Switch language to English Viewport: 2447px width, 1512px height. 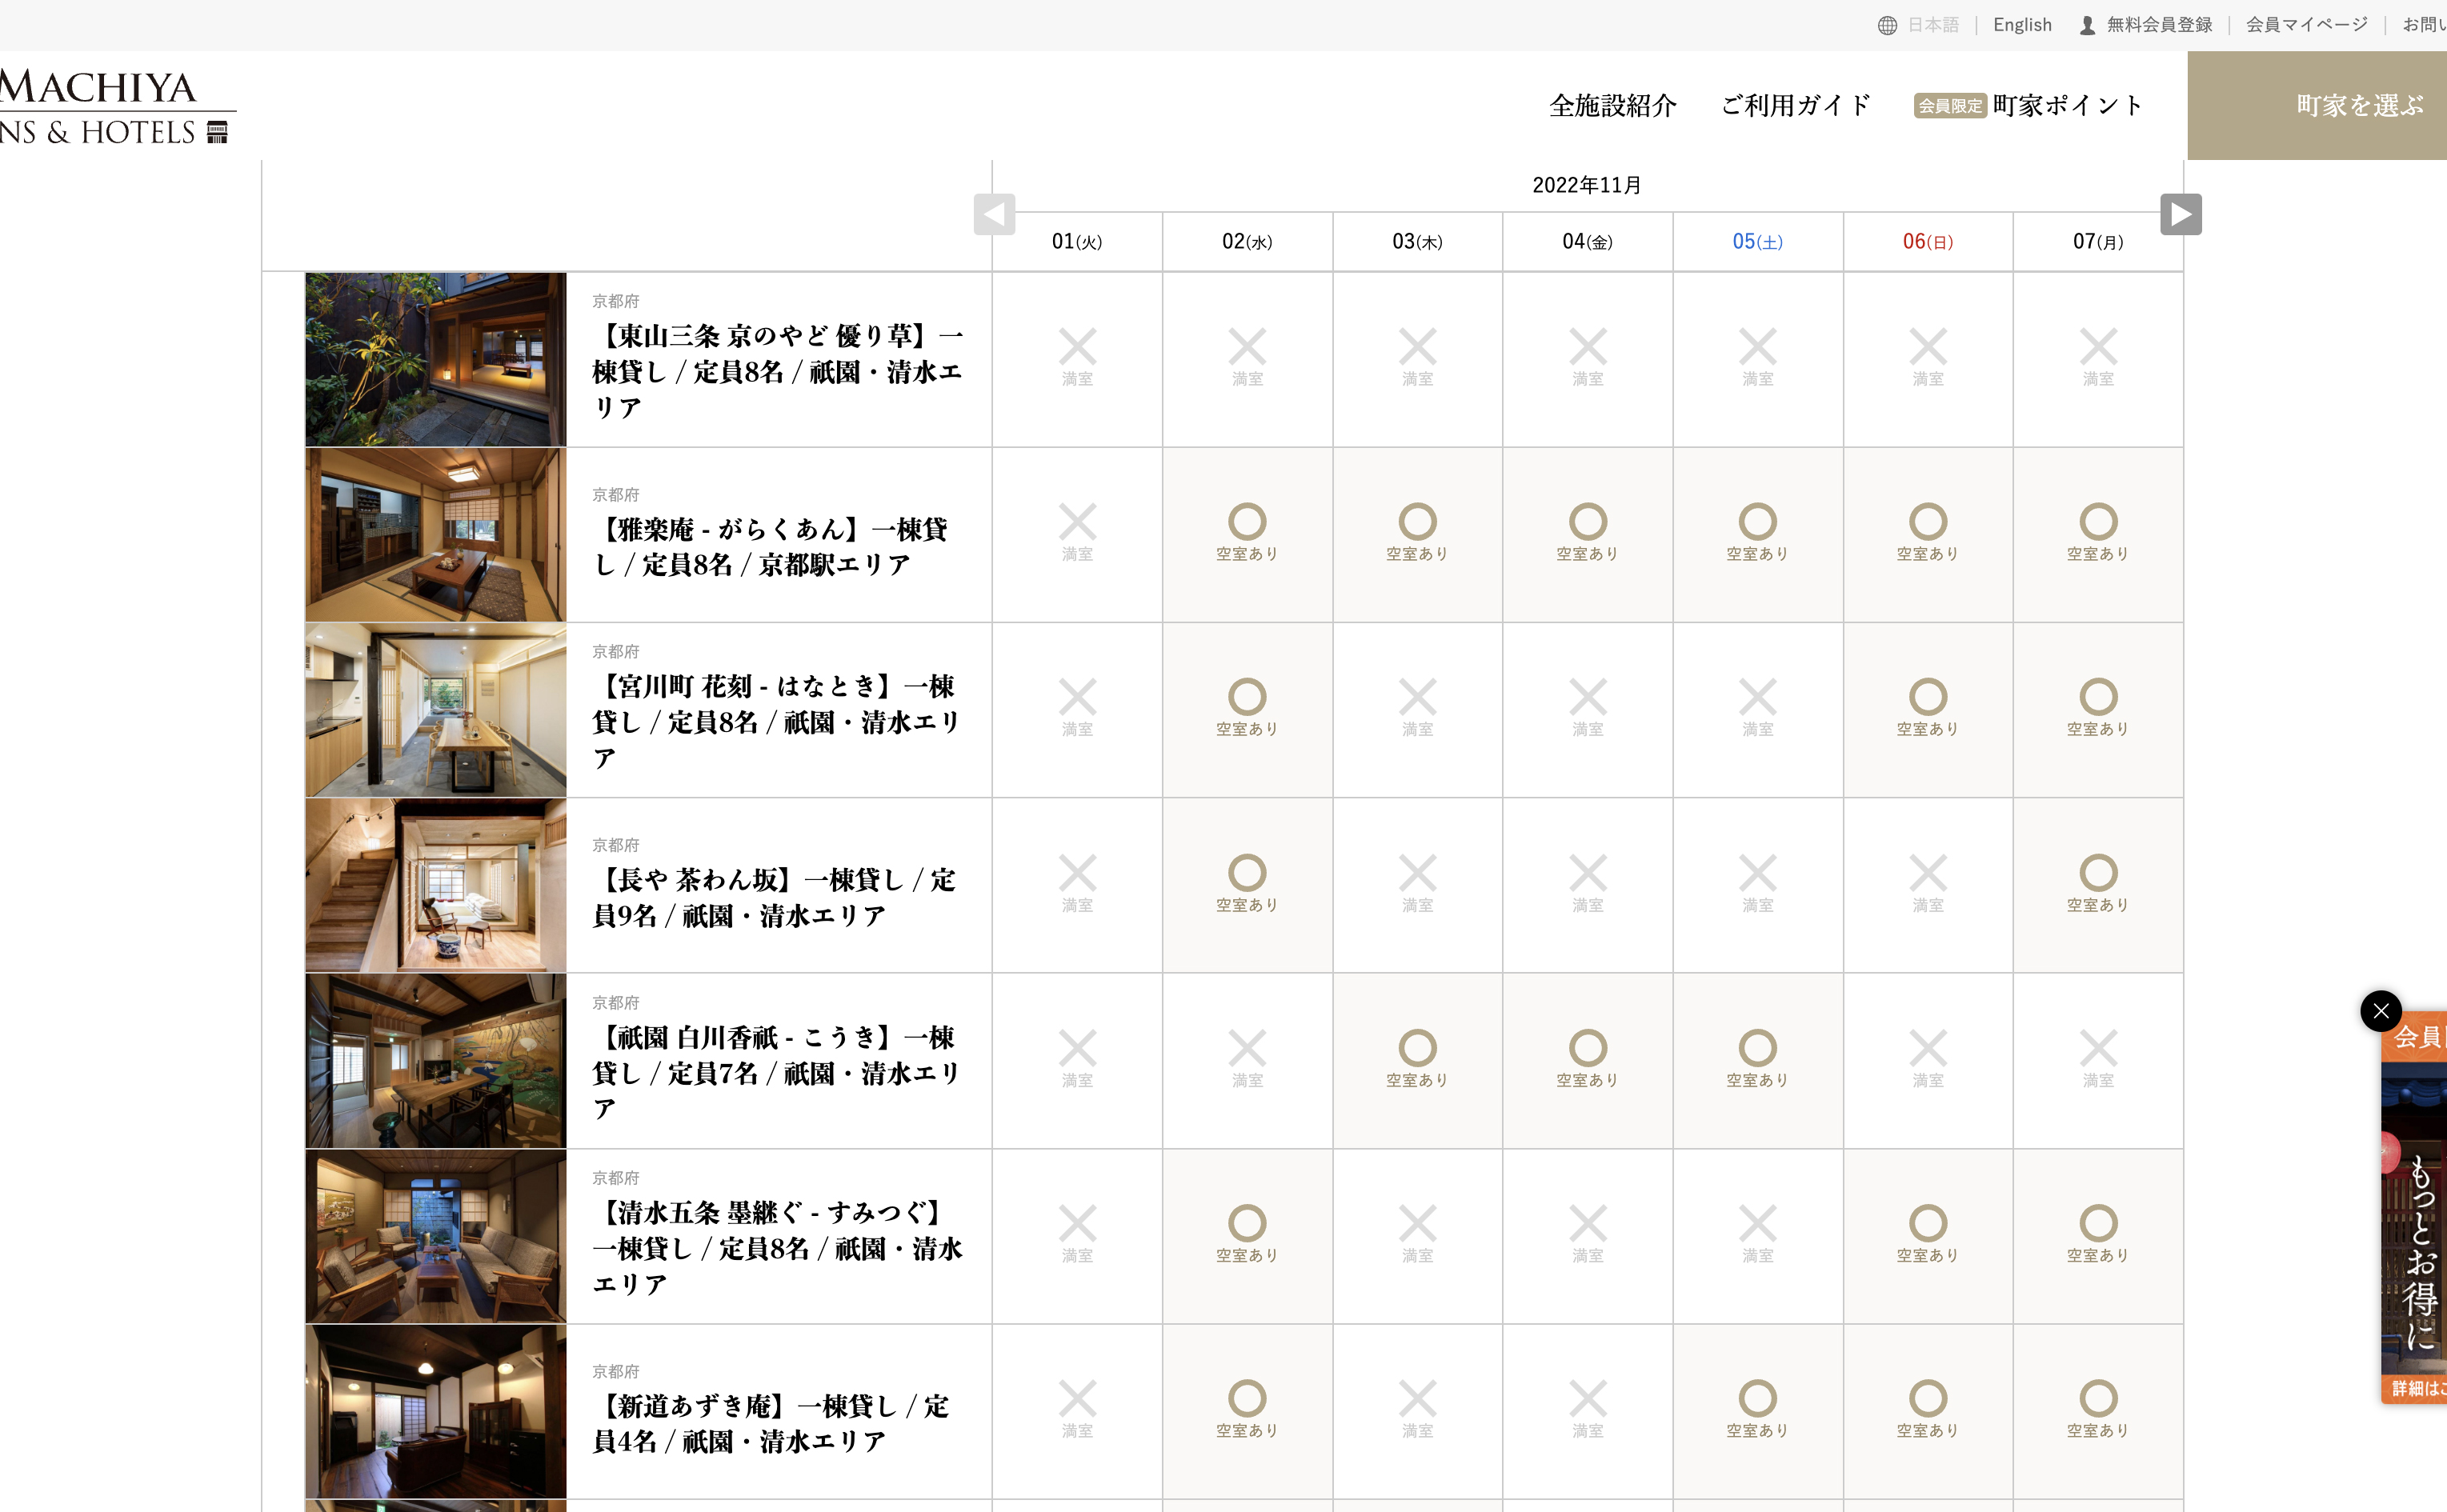[x=2021, y=25]
